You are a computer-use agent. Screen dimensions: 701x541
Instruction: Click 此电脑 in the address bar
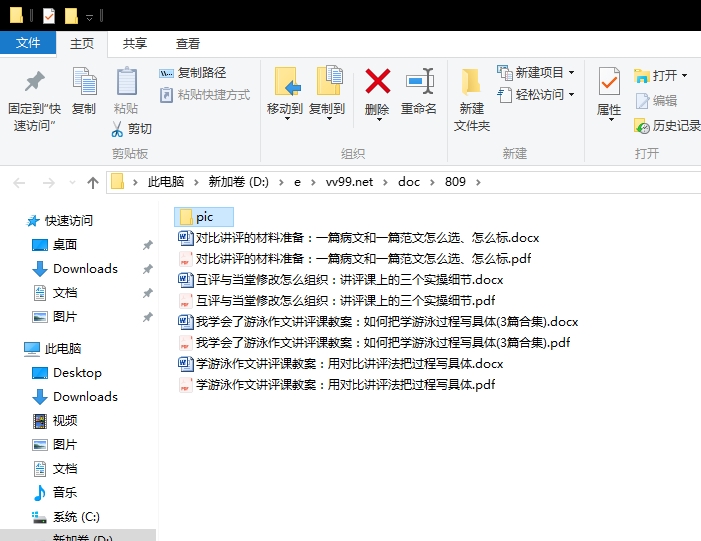166,182
